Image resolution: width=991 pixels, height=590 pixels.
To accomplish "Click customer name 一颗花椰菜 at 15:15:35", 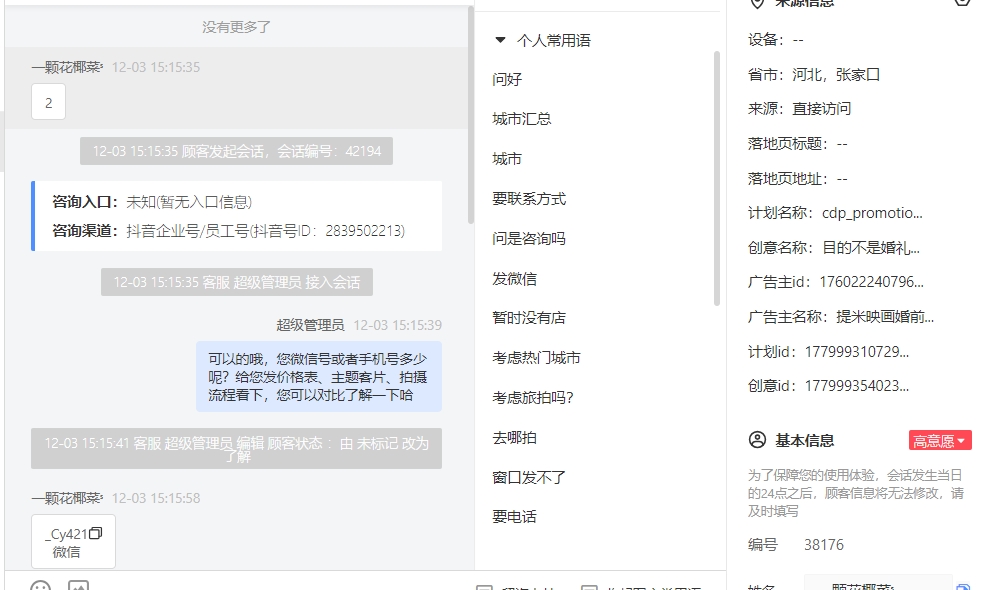I will click(68, 67).
